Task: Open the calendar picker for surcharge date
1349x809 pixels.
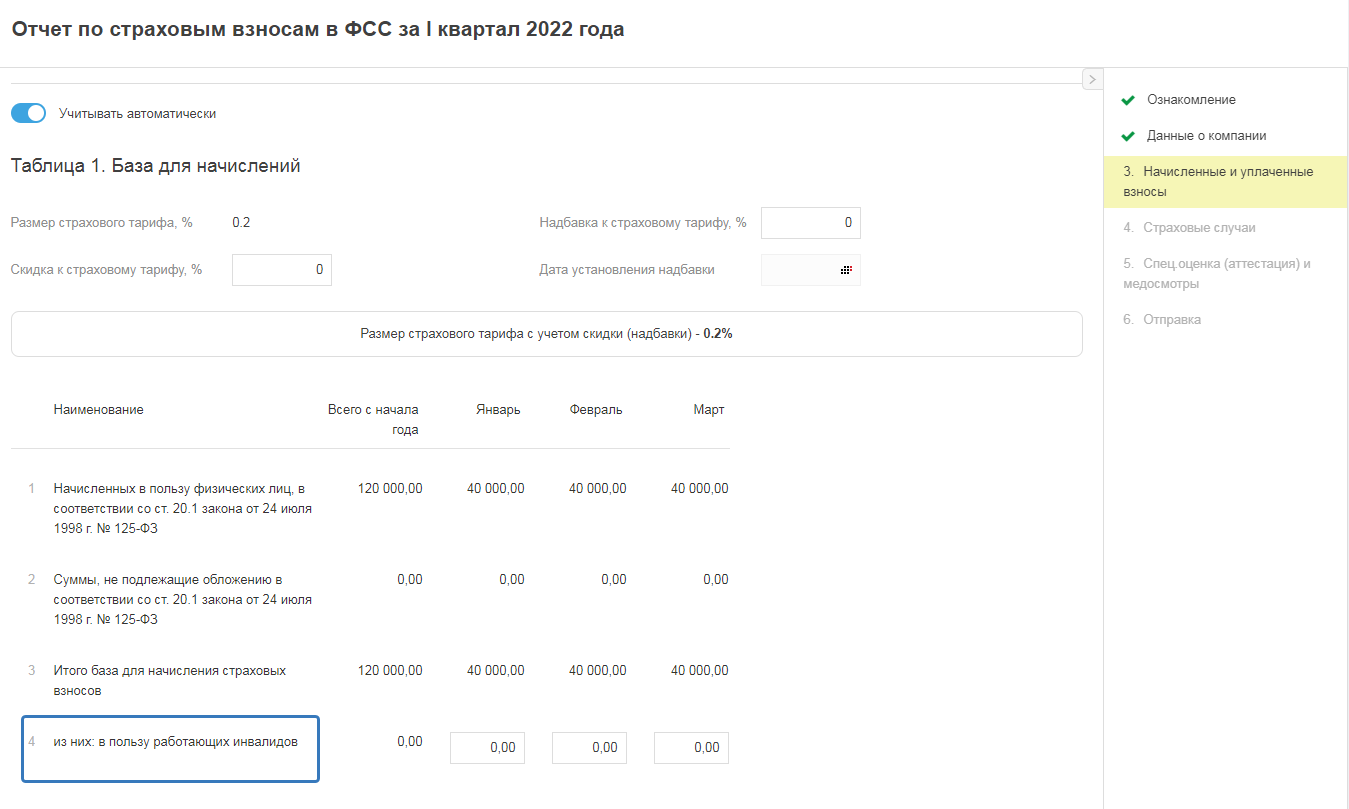Action: click(x=846, y=270)
